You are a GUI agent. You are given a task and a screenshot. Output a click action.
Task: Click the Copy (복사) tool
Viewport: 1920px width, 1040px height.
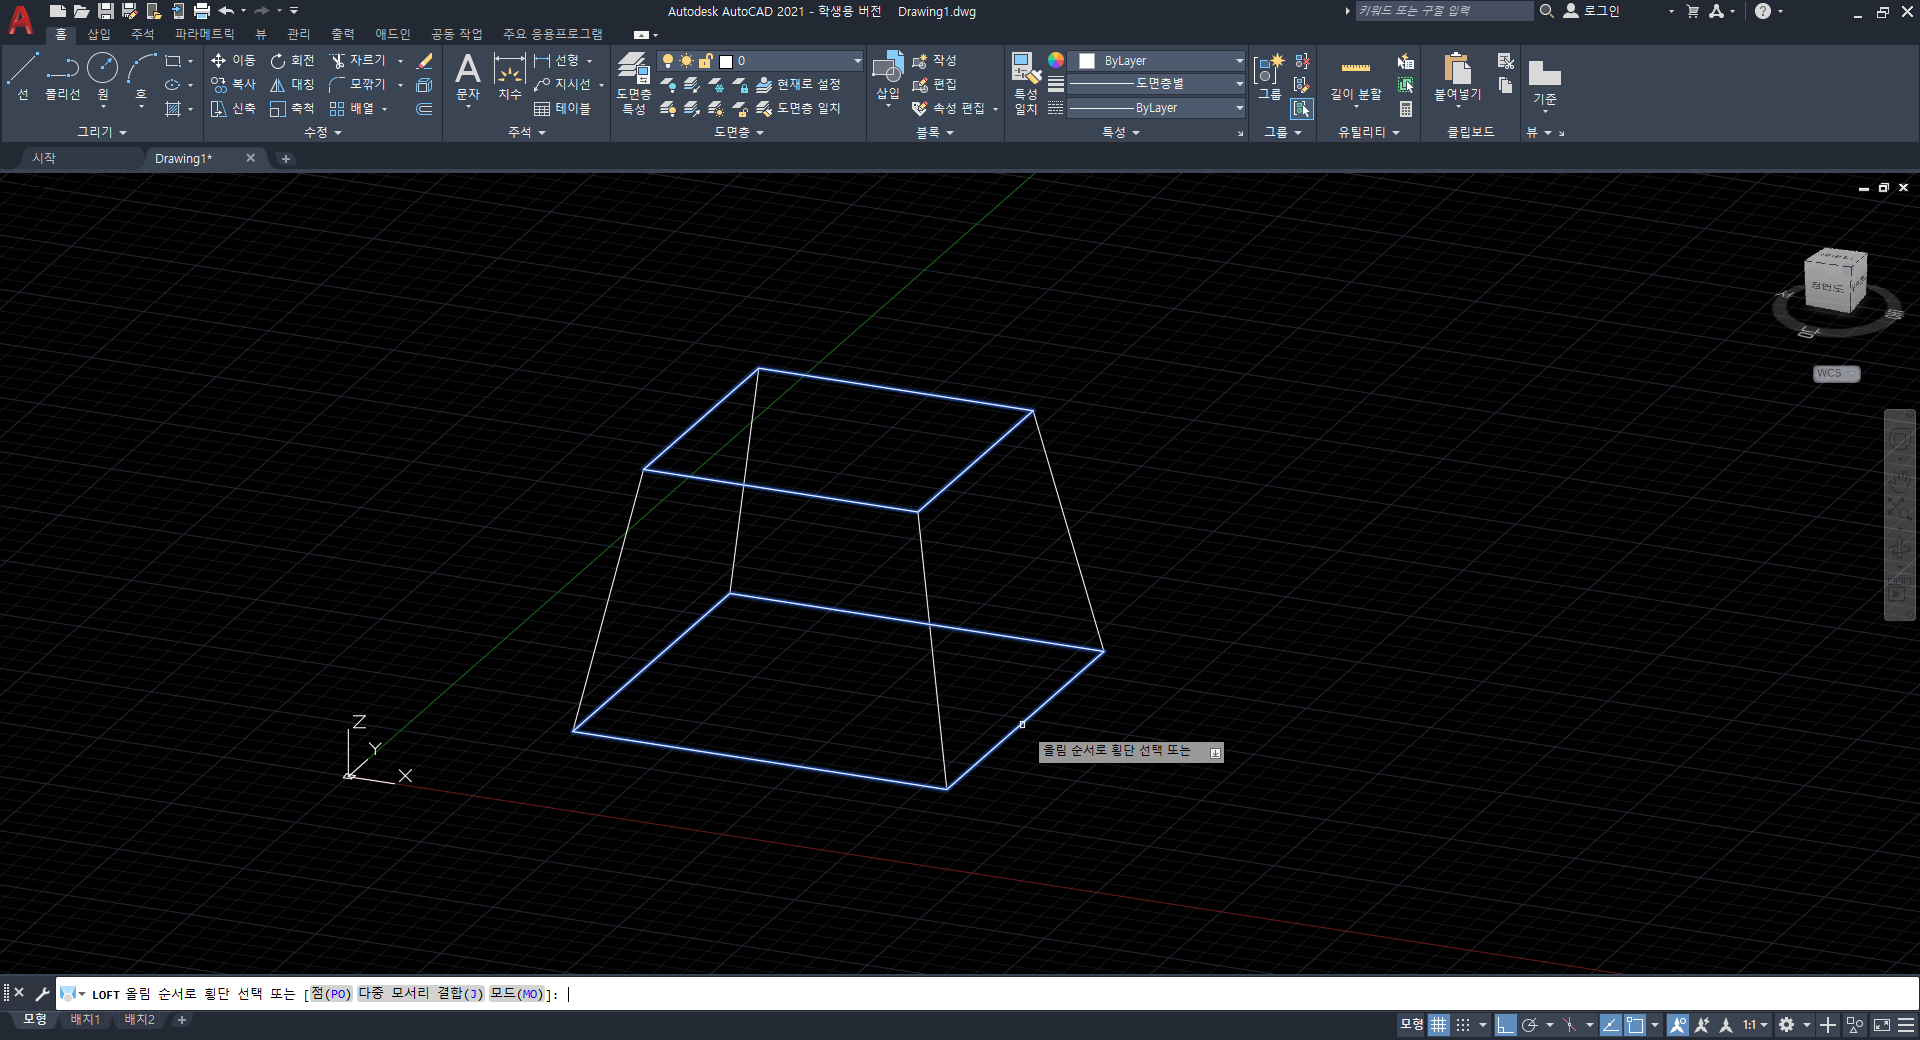point(233,85)
